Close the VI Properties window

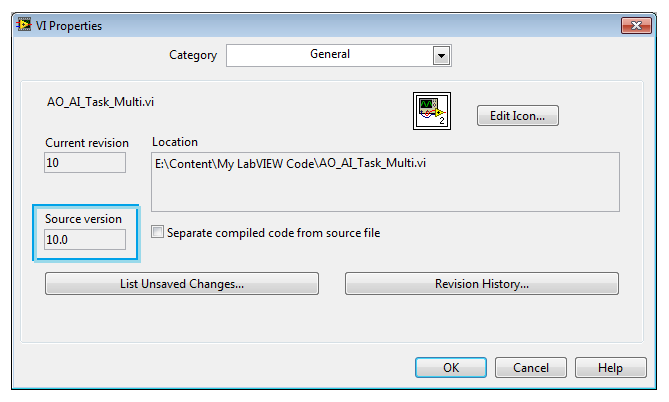point(636,25)
